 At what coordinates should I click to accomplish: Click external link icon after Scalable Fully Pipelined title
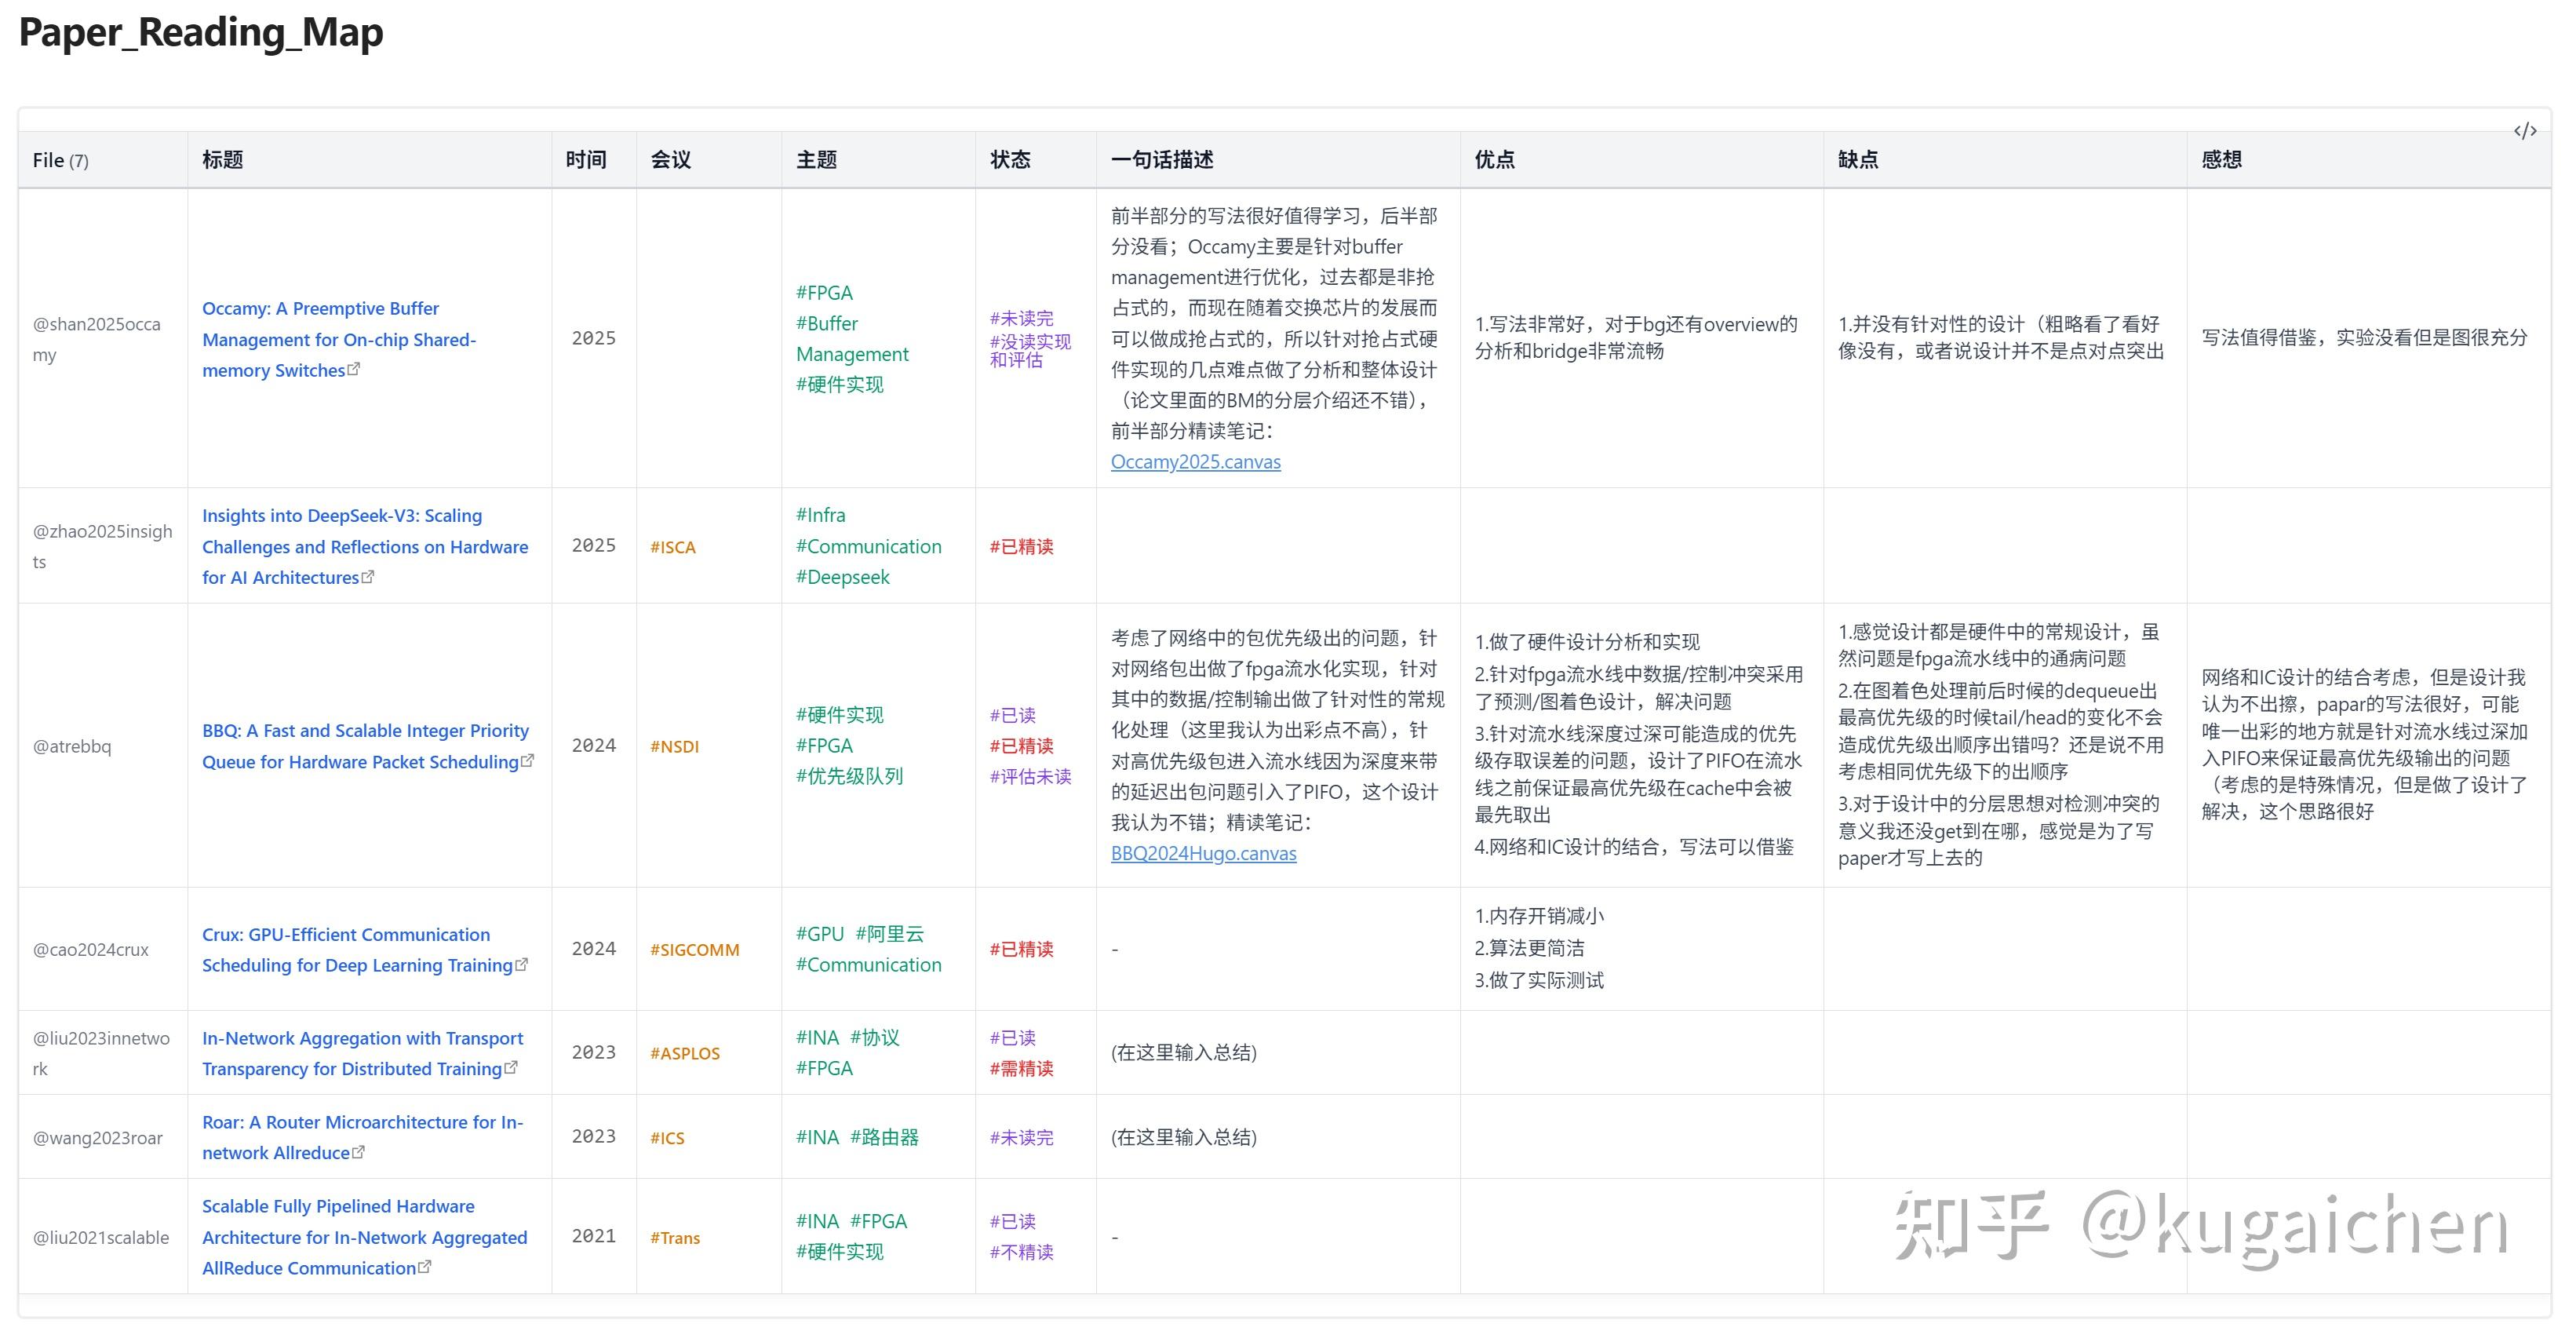pyautogui.click(x=424, y=1267)
